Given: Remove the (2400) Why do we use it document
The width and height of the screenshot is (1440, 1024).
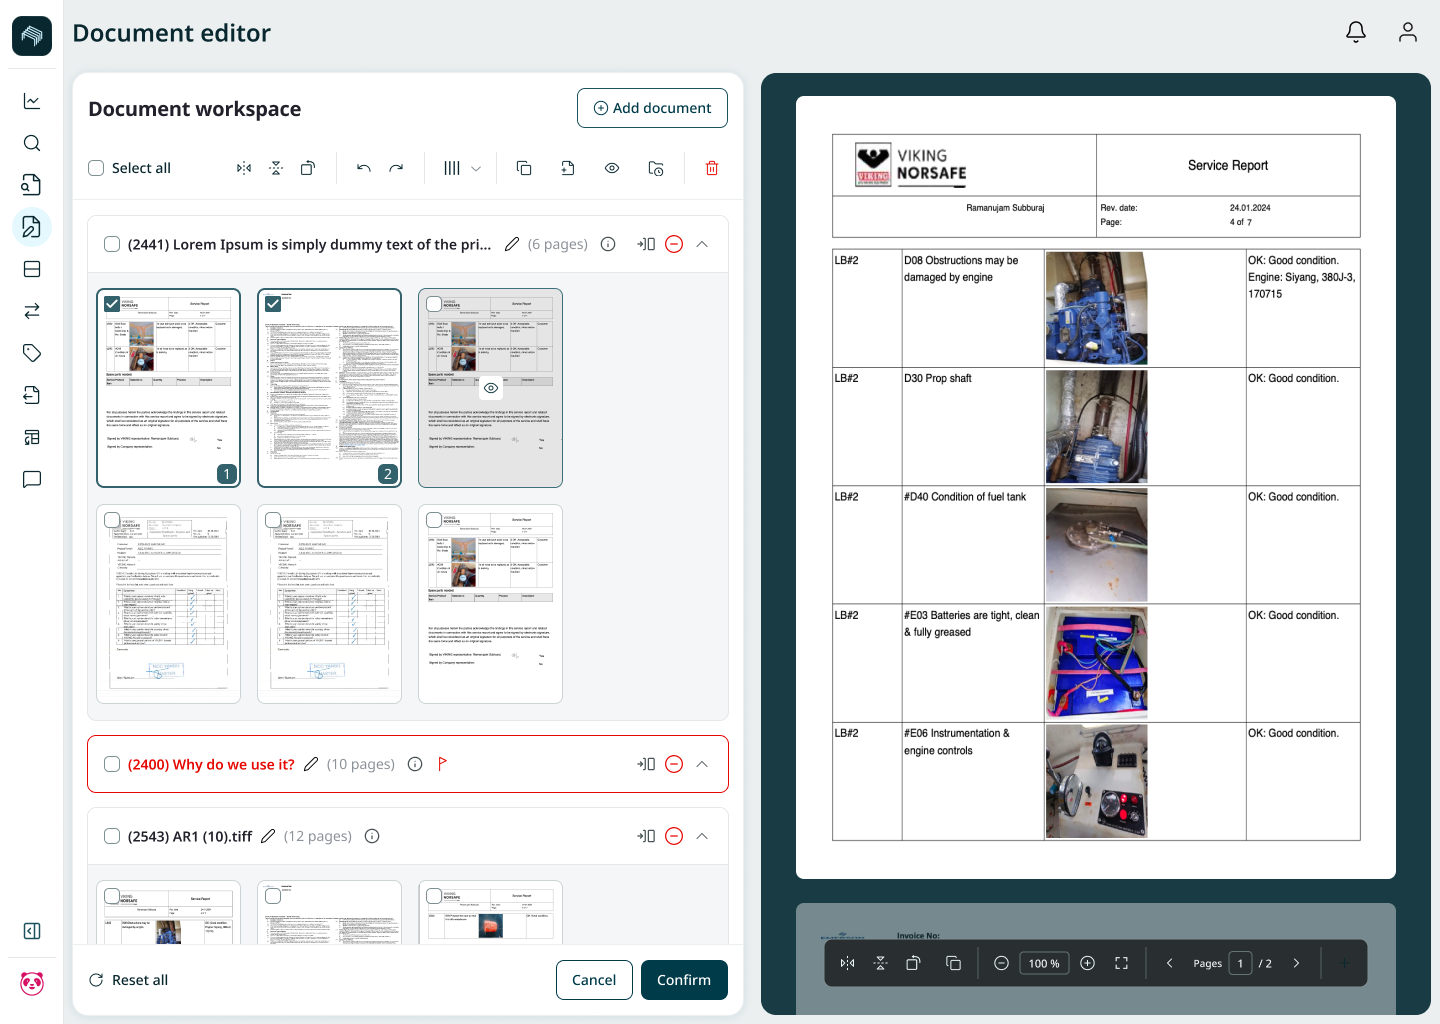Looking at the screenshot, I should click(x=674, y=764).
